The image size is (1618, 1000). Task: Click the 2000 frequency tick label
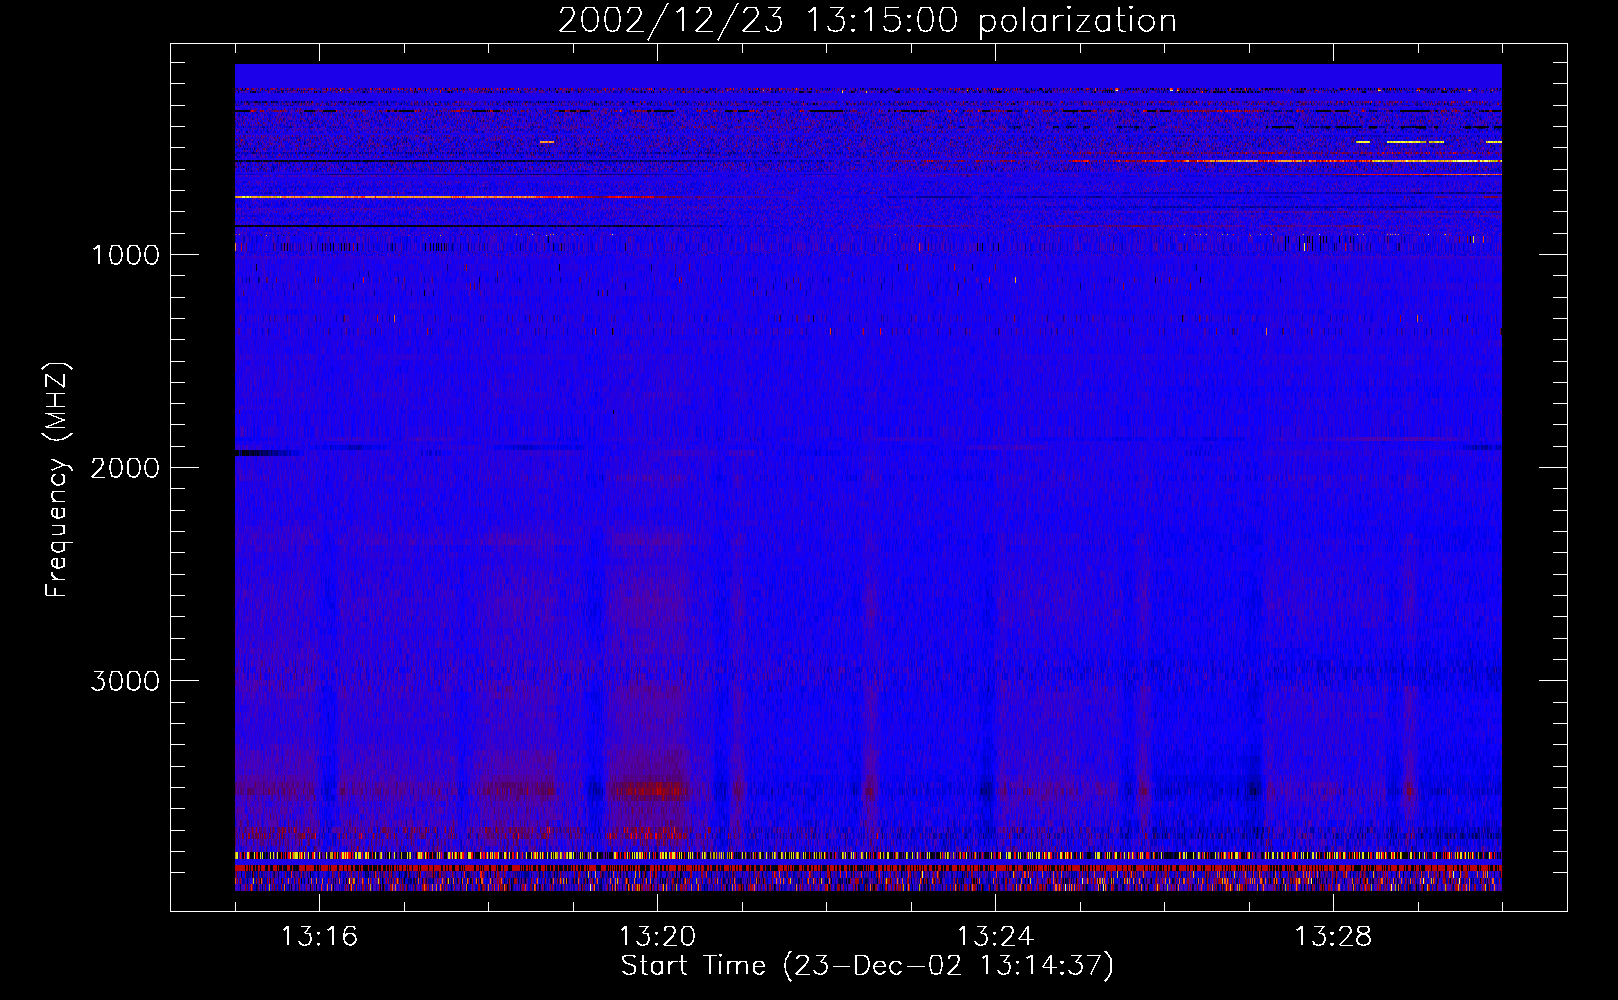(x=125, y=467)
